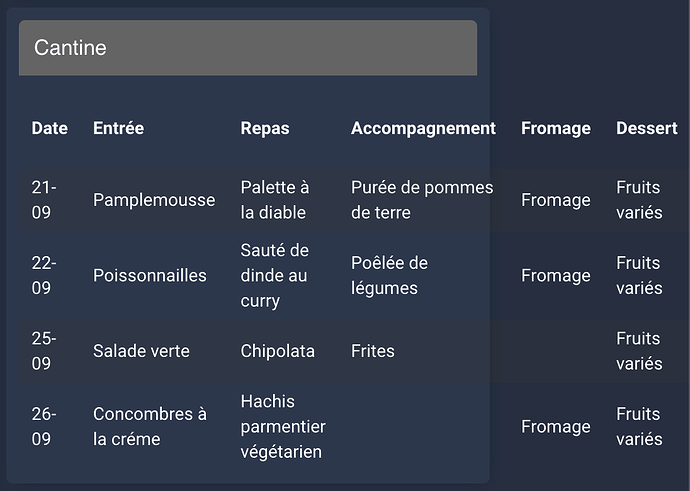Select the Frites side dish cell

click(x=373, y=351)
